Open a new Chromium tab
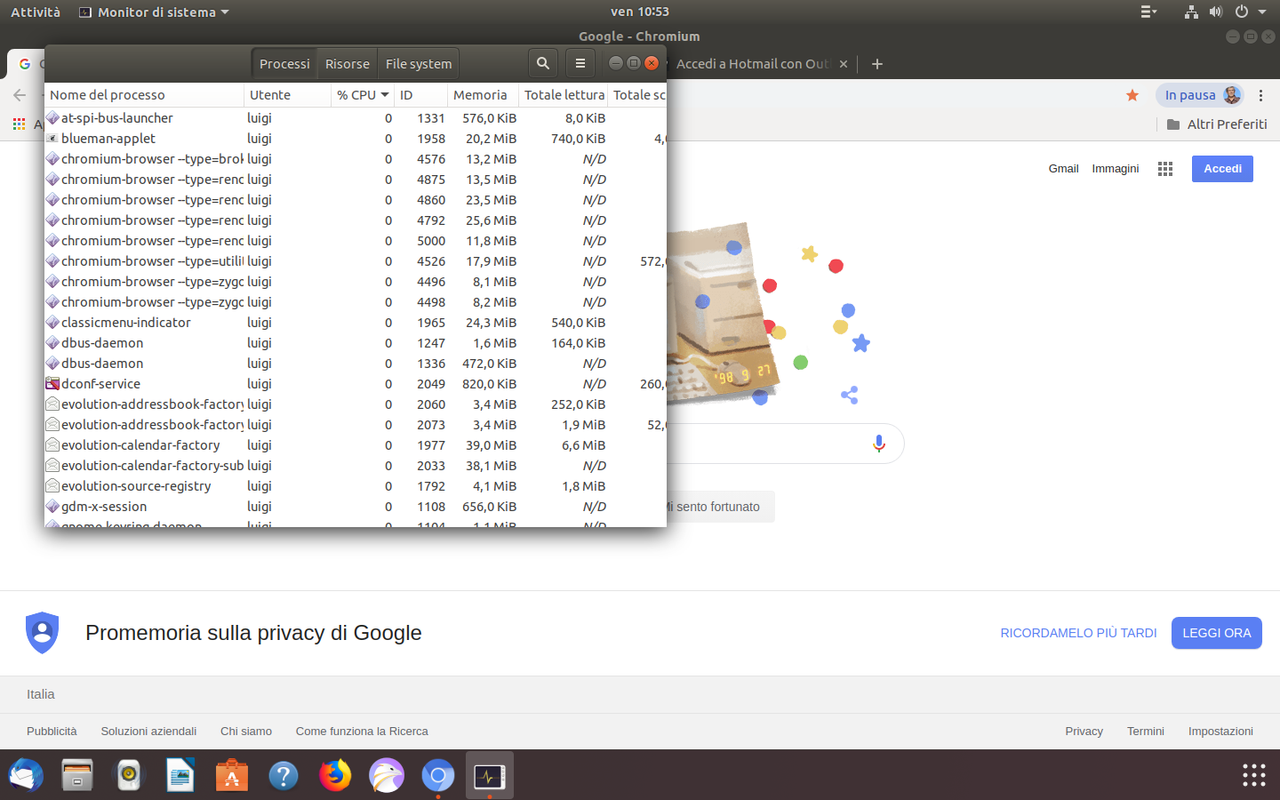 pos(877,63)
